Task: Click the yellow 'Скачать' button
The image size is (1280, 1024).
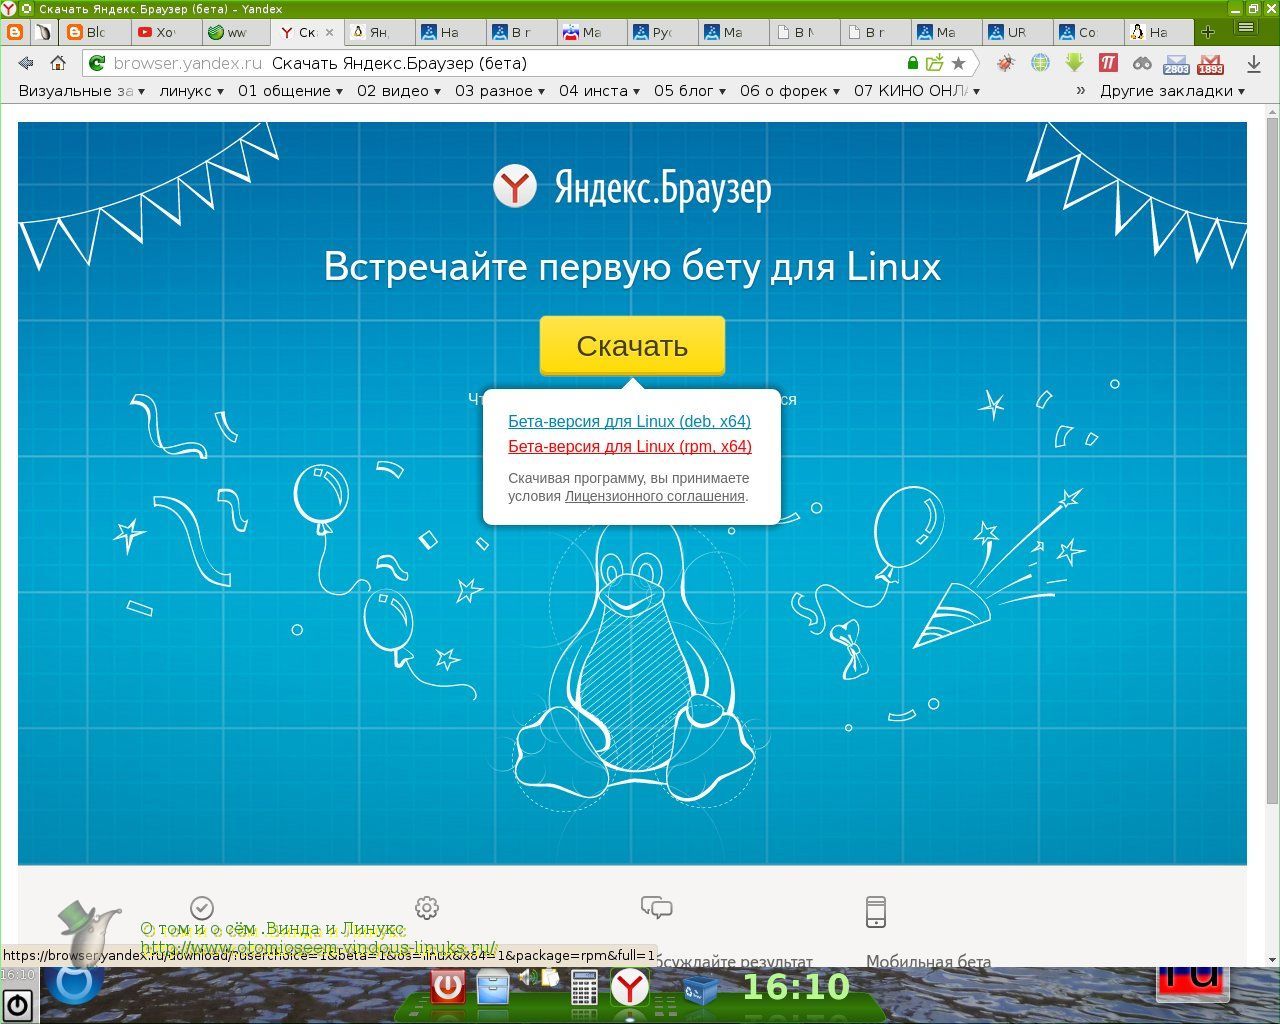Action: pos(632,346)
